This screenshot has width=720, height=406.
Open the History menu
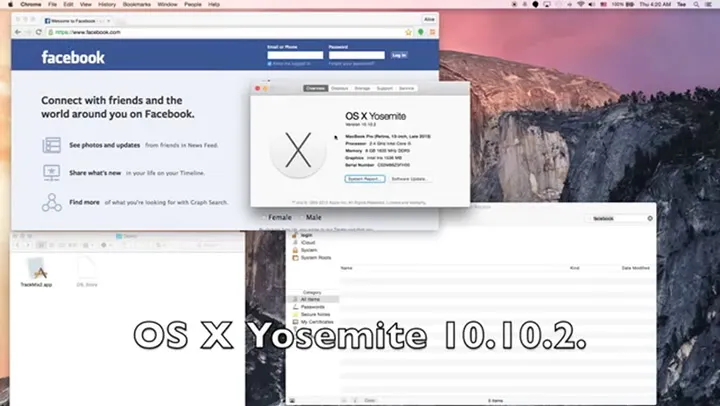(x=107, y=4)
